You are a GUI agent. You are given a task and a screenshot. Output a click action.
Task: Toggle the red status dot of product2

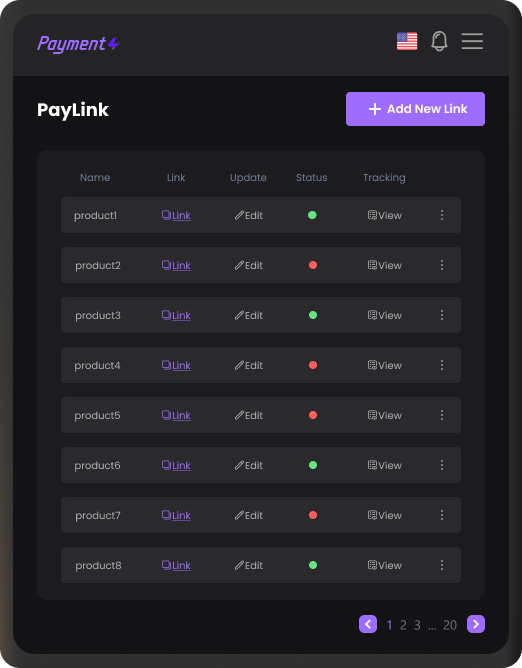pyautogui.click(x=313, y=265)
